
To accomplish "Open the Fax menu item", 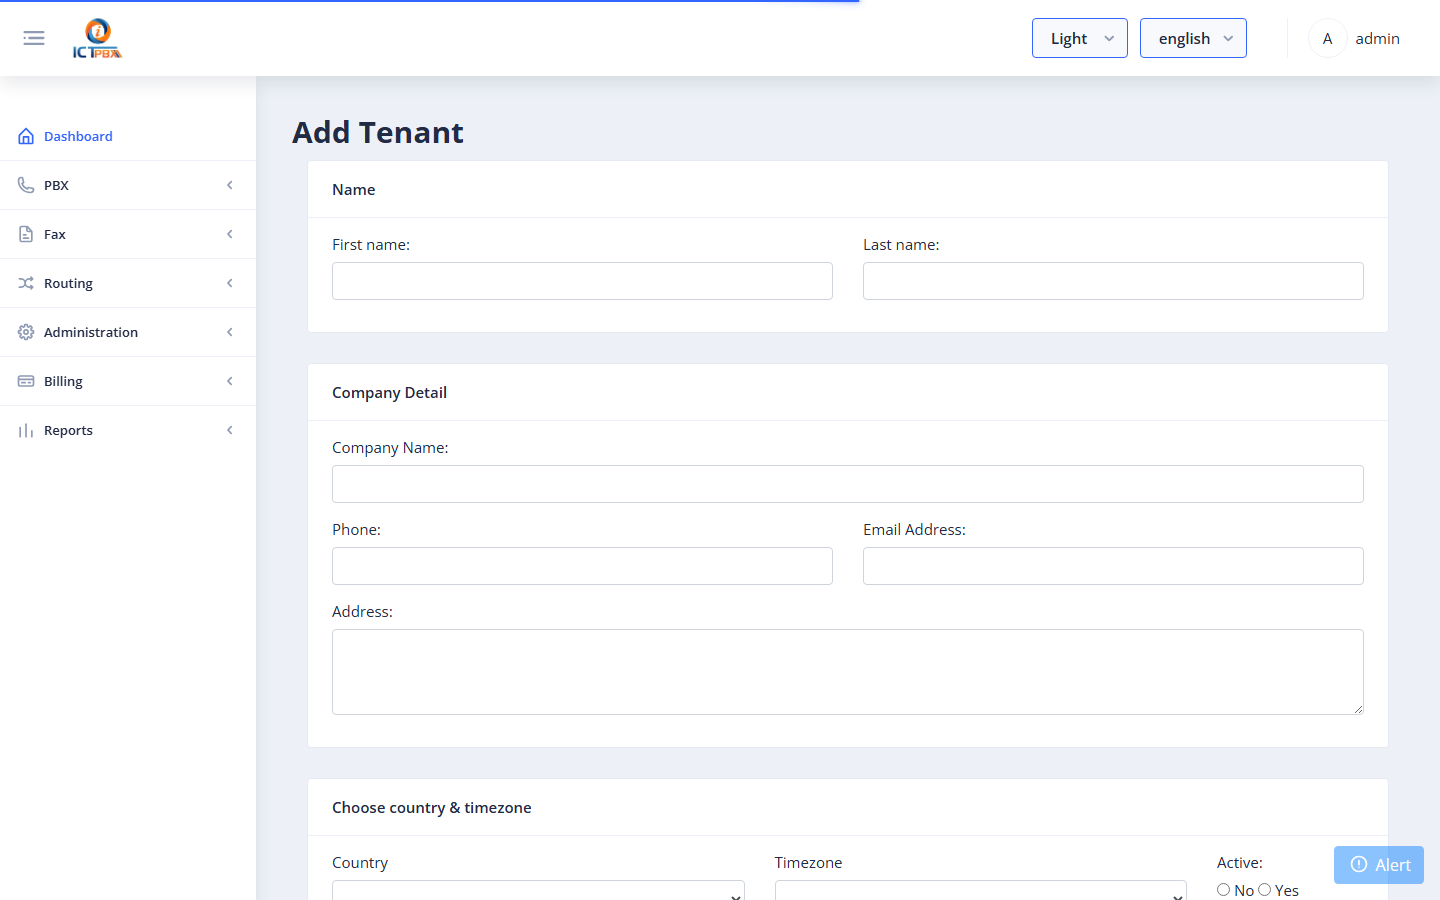I will [x=128, y=234].
